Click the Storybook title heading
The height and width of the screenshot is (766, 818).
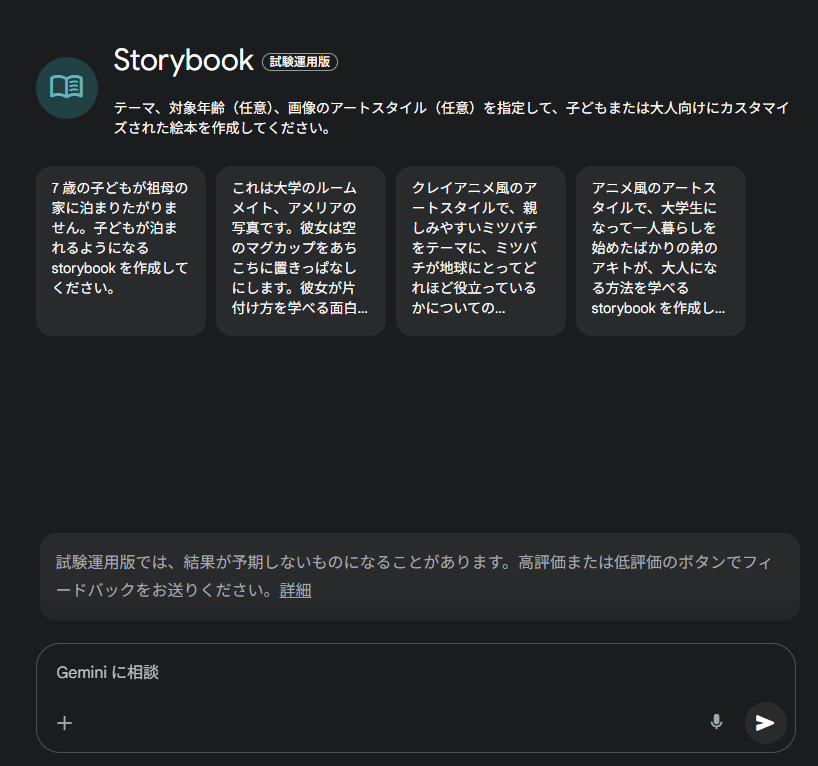183,60
